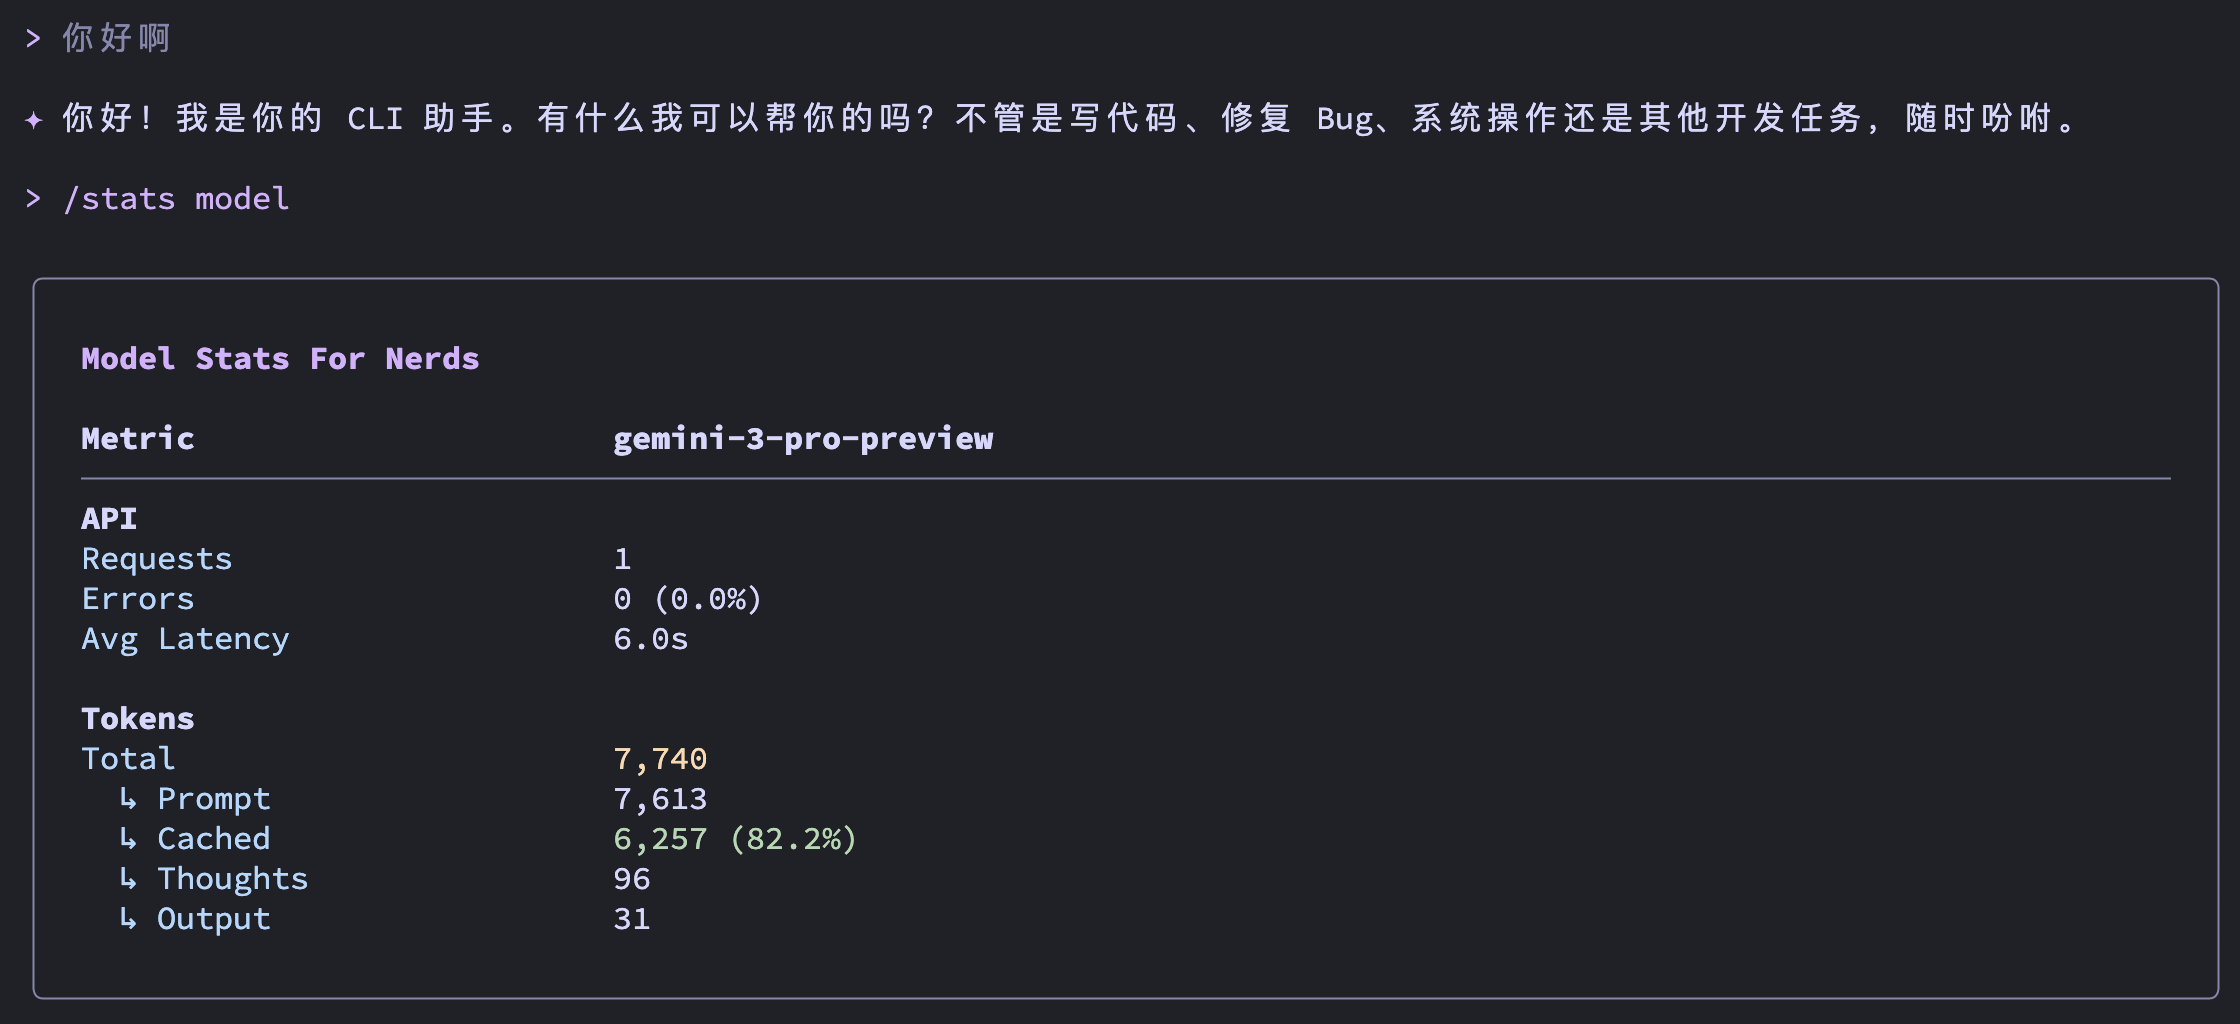Click the arrow icon beside Prompt
Viewport: 2240px width, 1024px height.
tap(128, 798)
